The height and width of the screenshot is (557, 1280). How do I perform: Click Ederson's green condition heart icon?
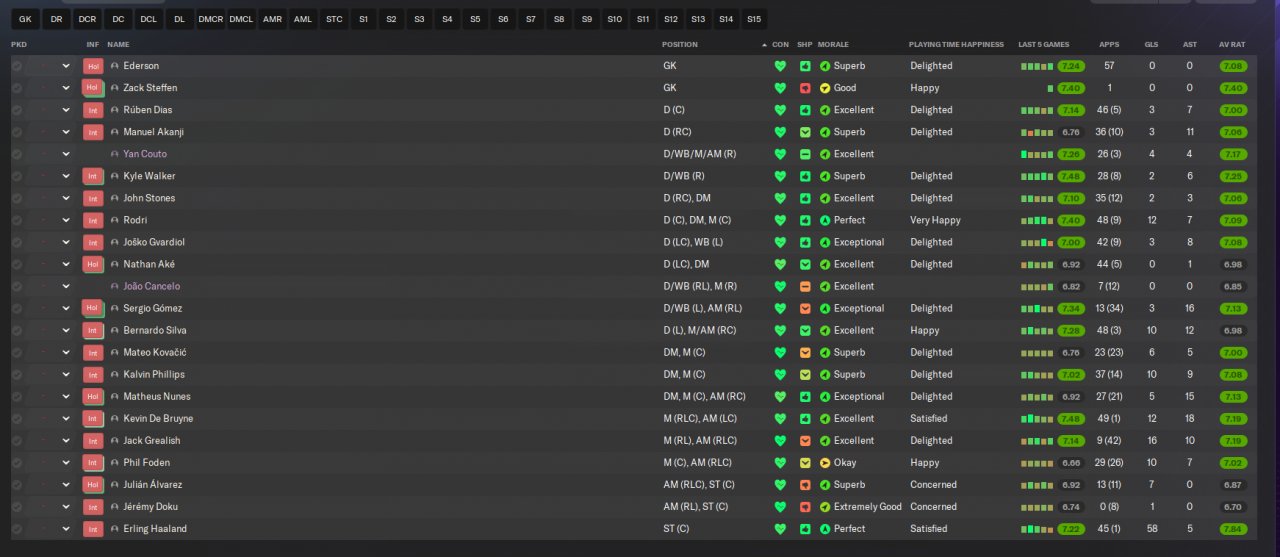pyautogui.click(x=780, y=66)
